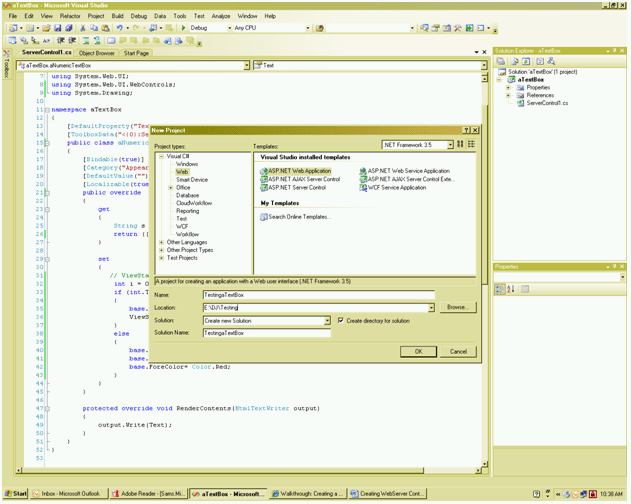The image size is (631, 504).
Task: Toggle Create directory for solution checkbox
Action: click(x=341, y=321)
